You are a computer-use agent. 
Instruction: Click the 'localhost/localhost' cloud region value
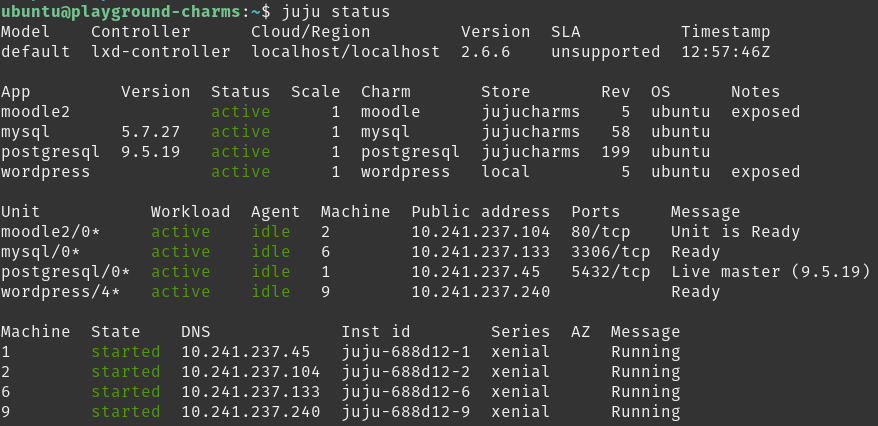coord(345,52)
